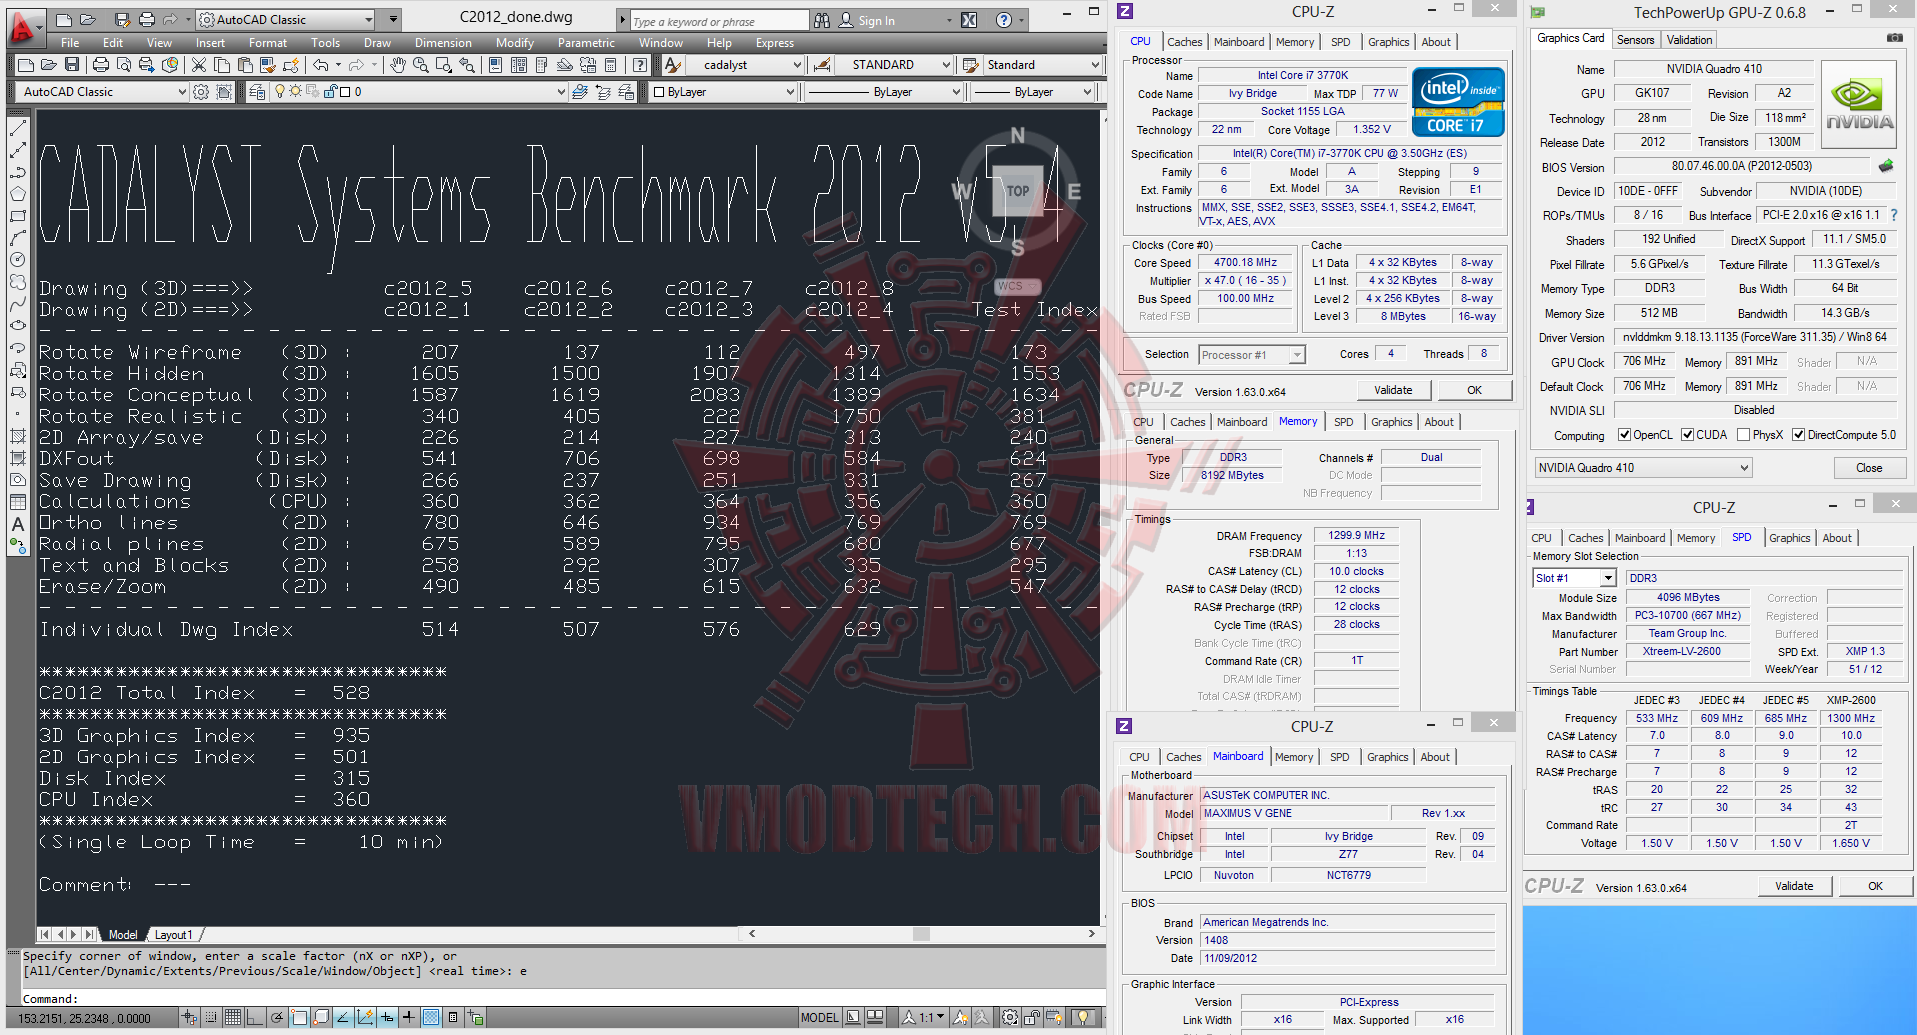Open the cadalyst text style dropdown
This screenshot has height=1035, width=1917.
click(x=744, y=65)
